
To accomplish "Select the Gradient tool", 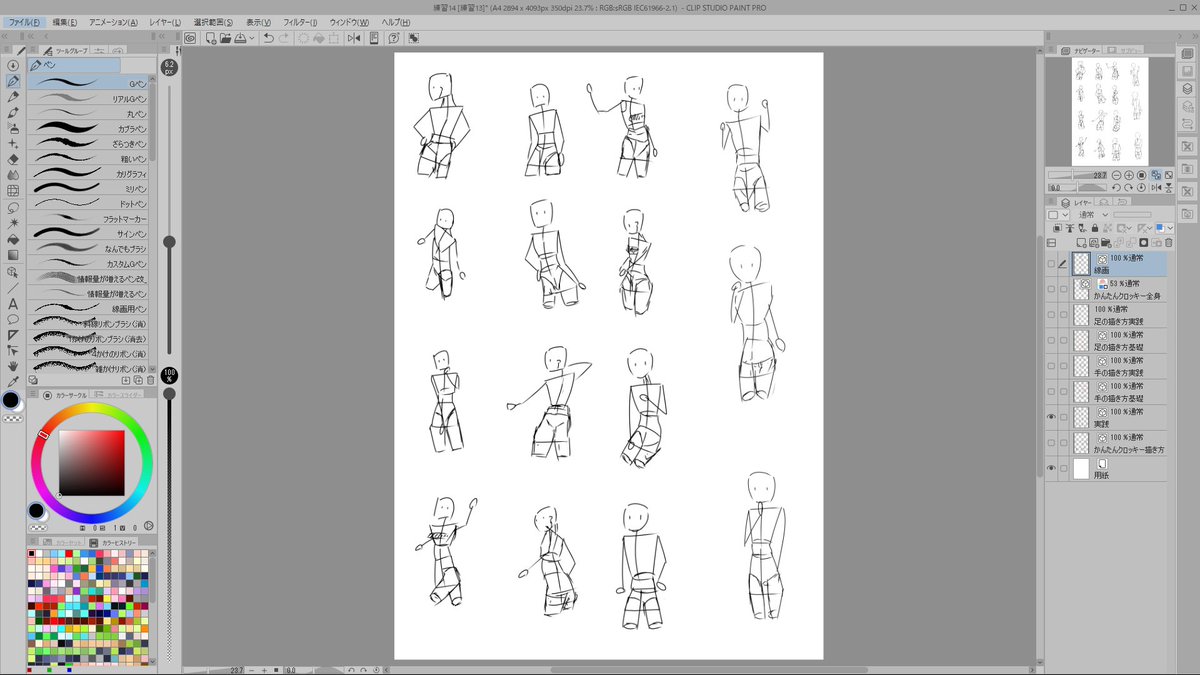I will pyautogui.click(x=13, y=255).
